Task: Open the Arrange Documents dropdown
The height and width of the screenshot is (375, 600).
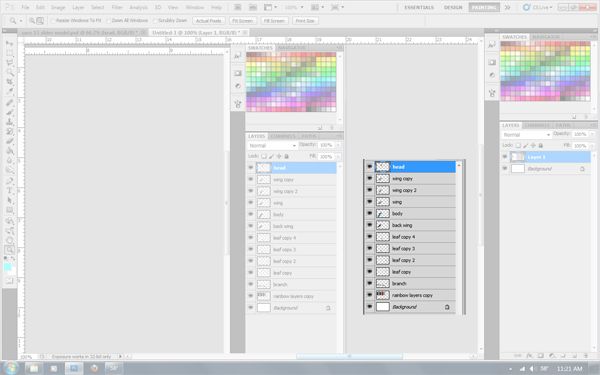Action: [x=317, y=7]
